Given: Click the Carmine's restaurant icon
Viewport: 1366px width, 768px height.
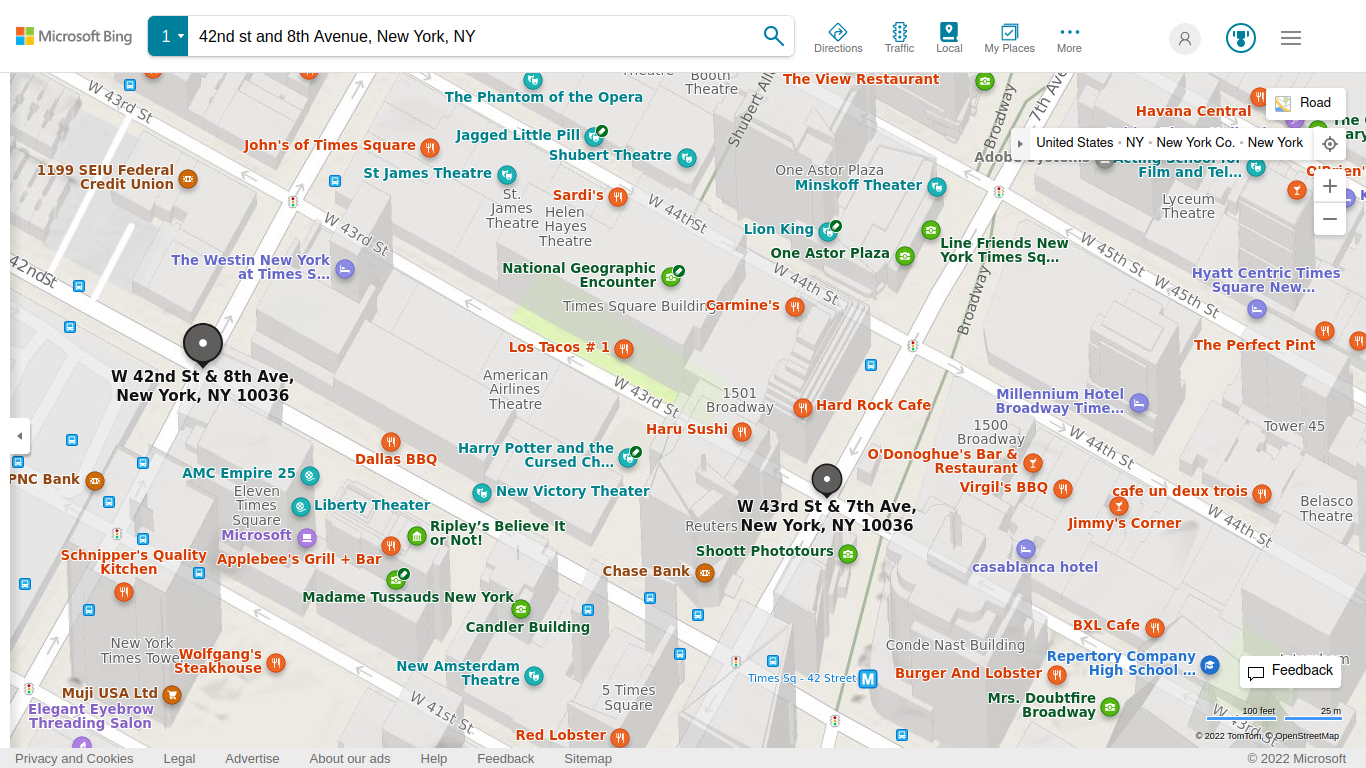Looking at the screenshot, I should tap(795, 307).
